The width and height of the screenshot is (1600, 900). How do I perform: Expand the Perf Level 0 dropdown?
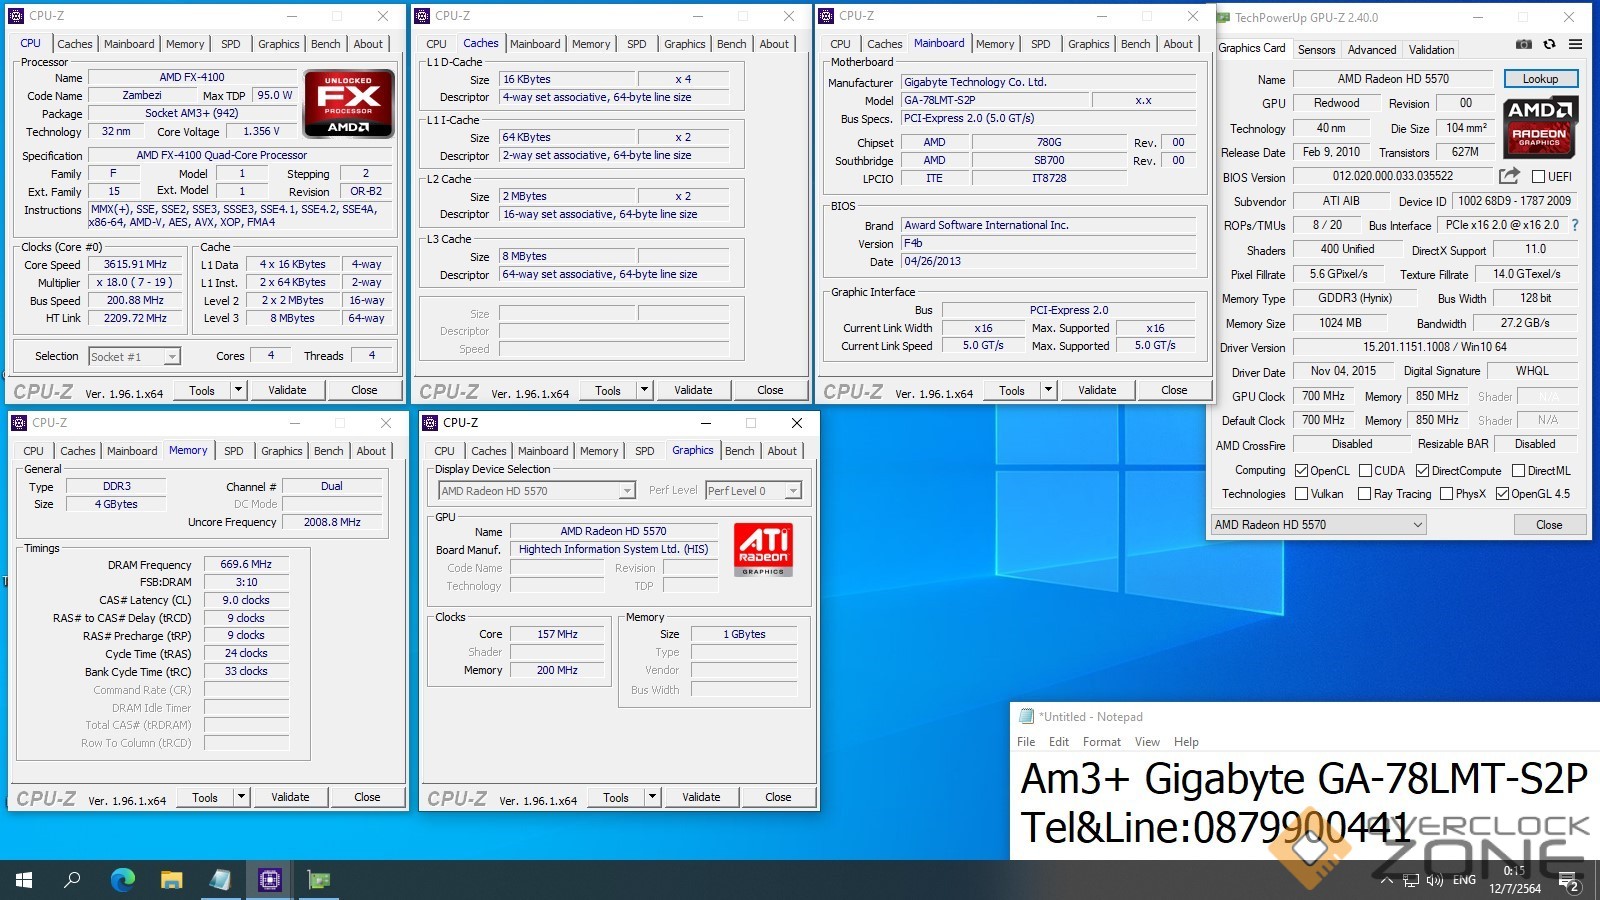[x=792, y=491]
